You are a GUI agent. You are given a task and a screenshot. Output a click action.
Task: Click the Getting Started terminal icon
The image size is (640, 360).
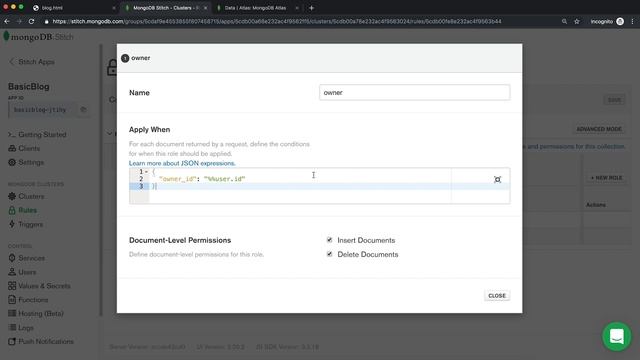pyautogui.click(x=12, y=135)
